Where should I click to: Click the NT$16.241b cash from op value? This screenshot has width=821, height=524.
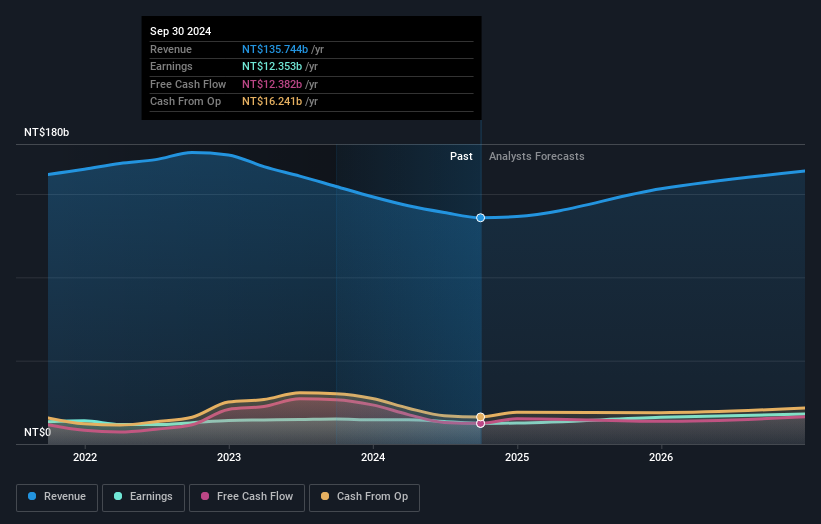click(272, 102)
